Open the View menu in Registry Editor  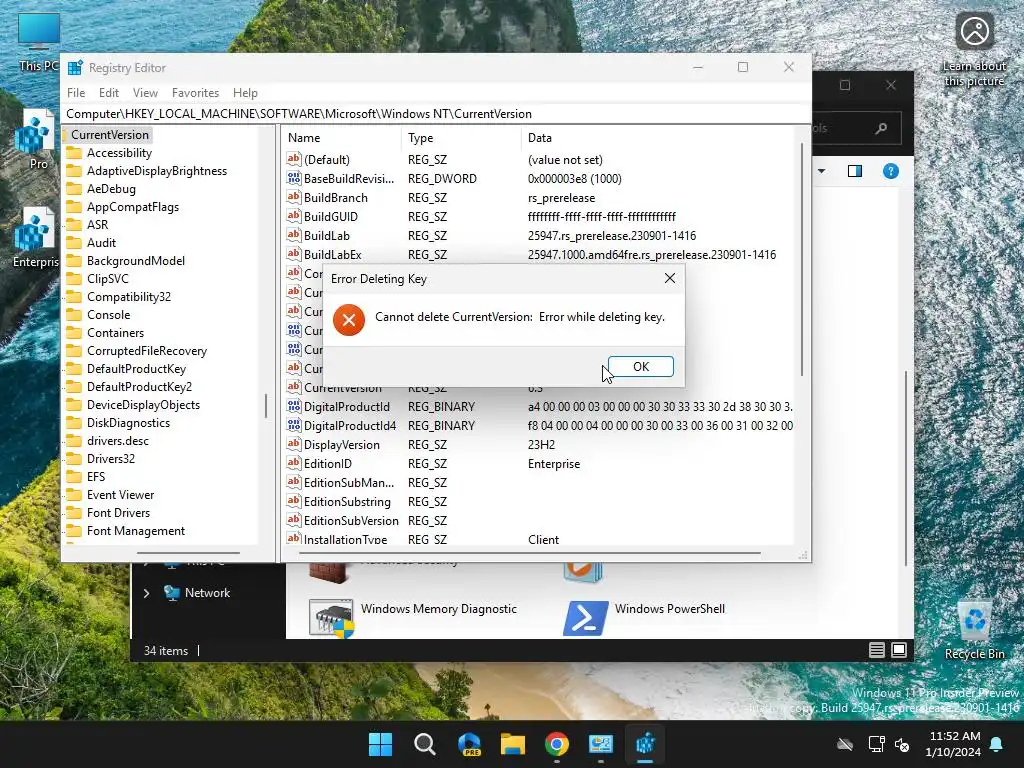[145, 93]
